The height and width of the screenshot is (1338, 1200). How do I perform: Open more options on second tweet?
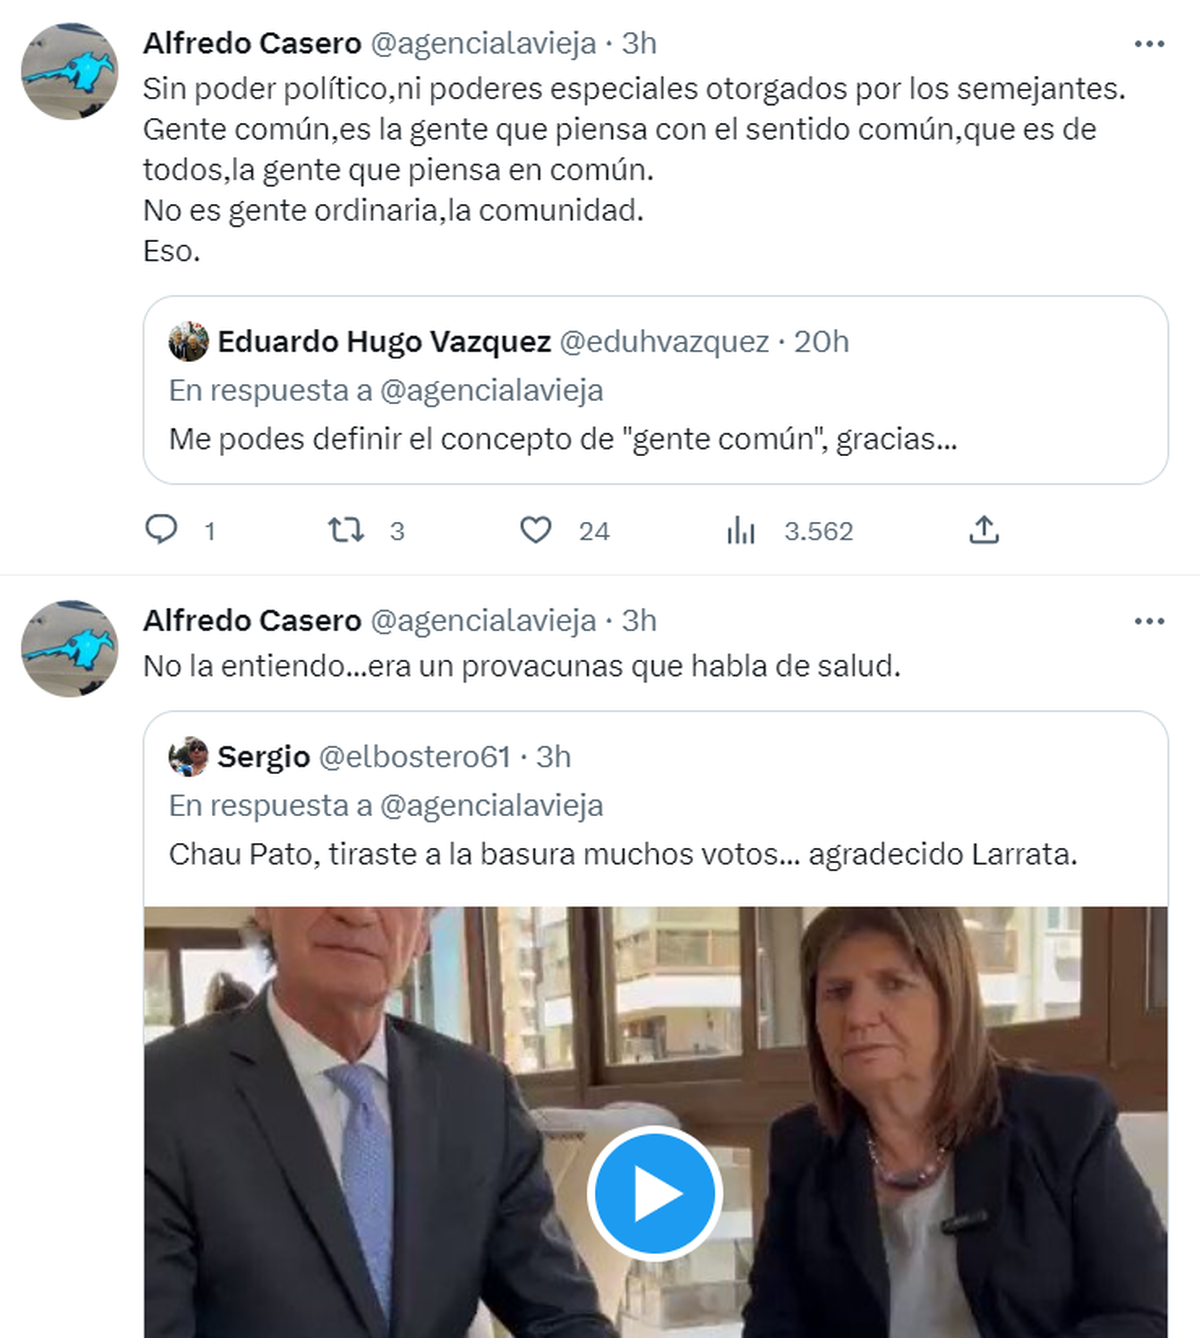1149,621
